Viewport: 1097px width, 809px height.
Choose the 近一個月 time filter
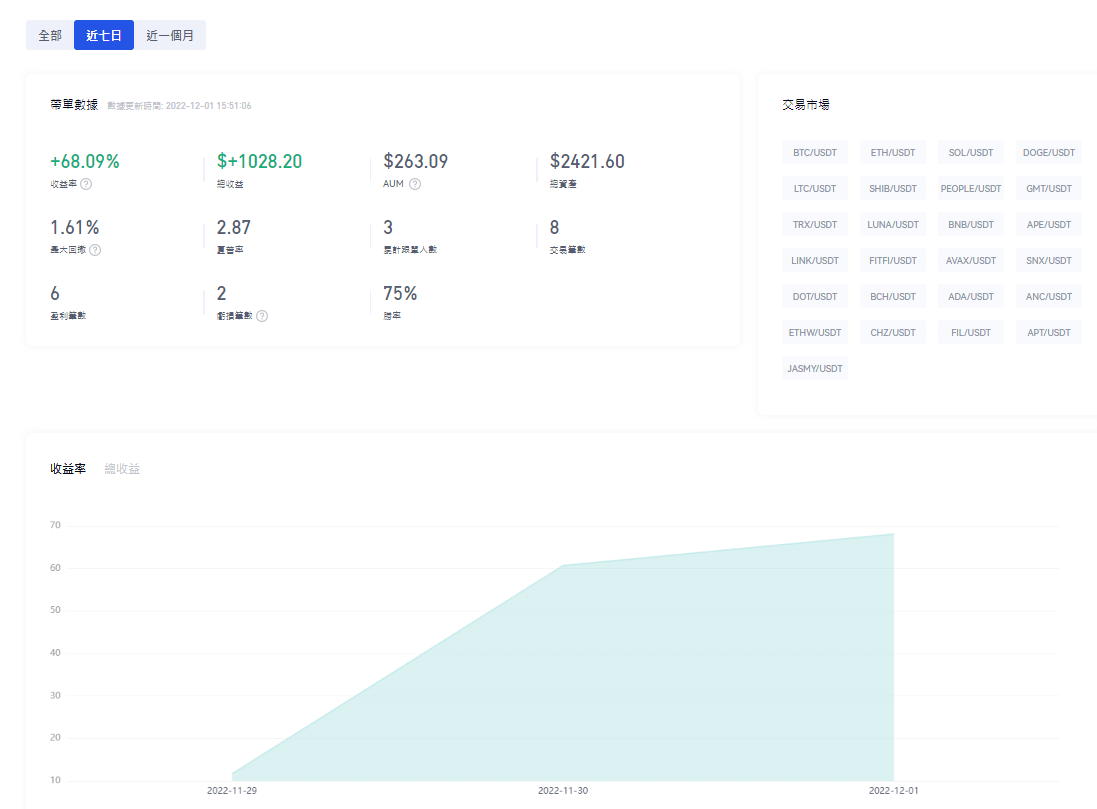(x=170, y=35)
